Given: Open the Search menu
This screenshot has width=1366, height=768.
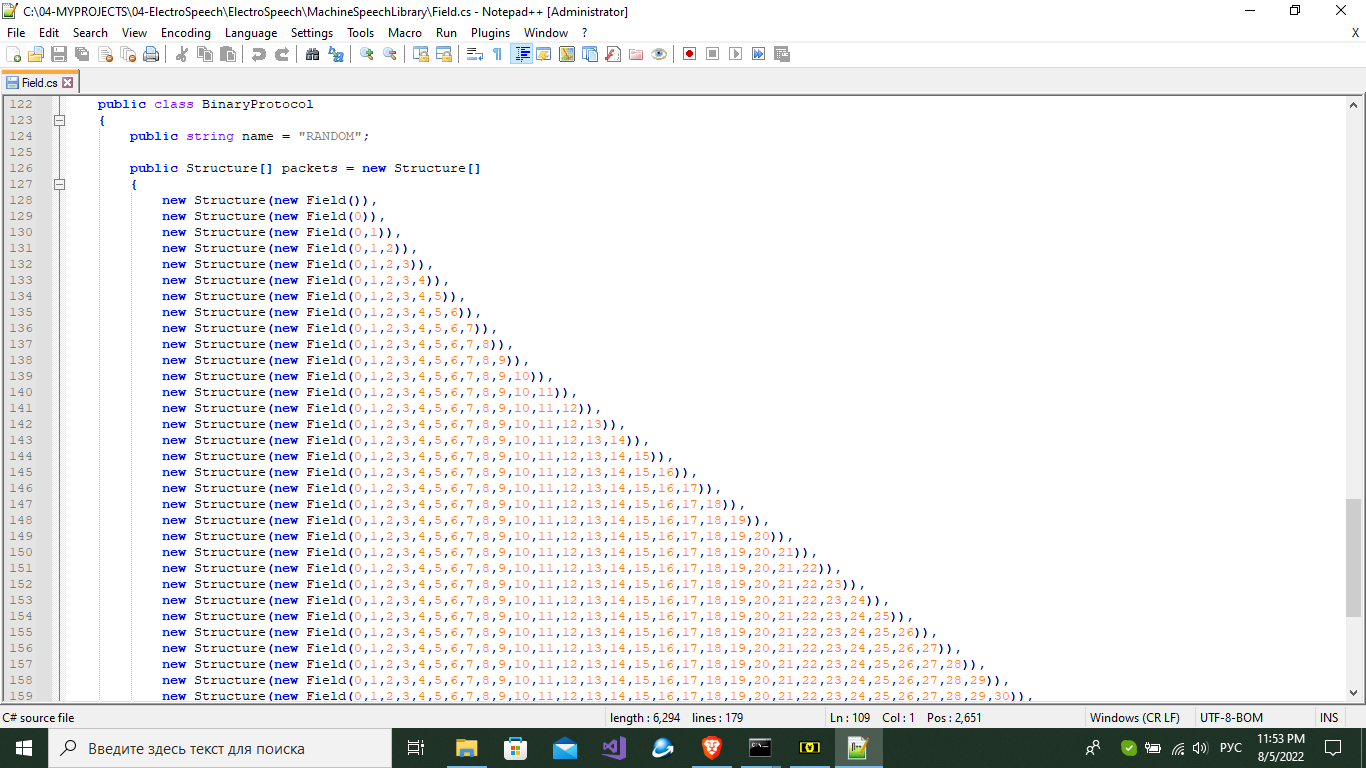Looking at the screenshot, I should click(x=90, y=33).
